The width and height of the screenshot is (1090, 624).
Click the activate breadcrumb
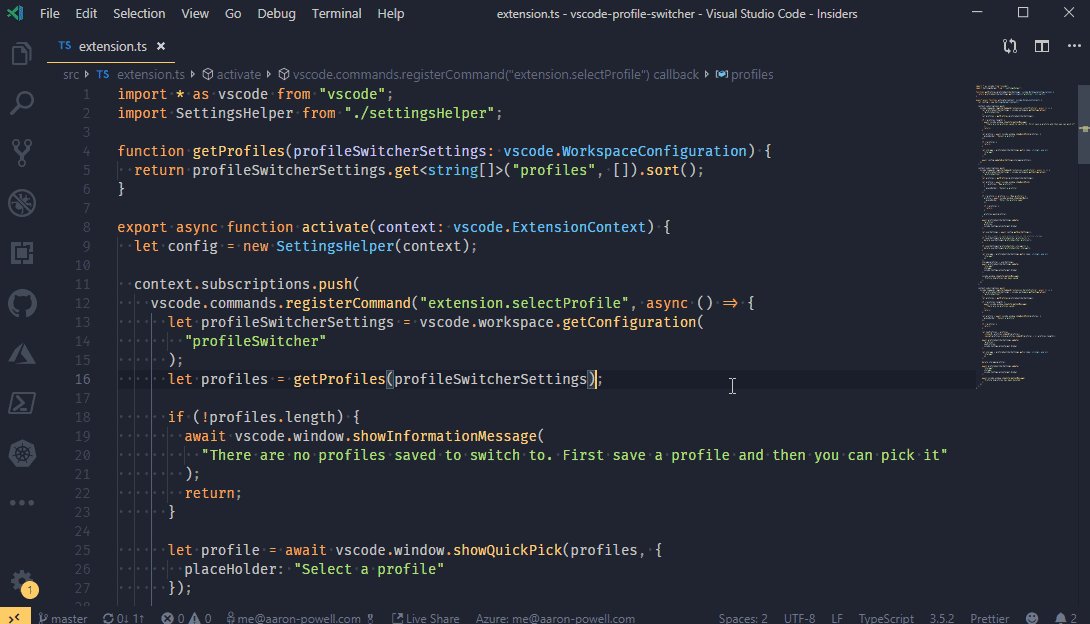tap(231, 74)
